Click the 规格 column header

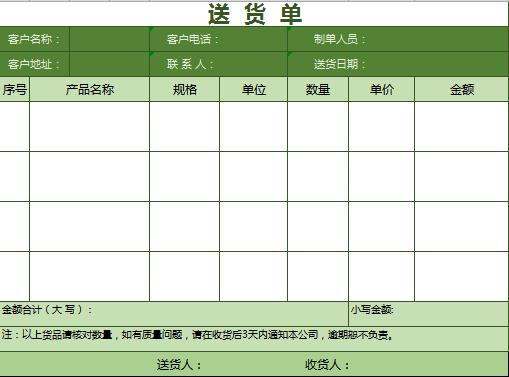[185, 89]
